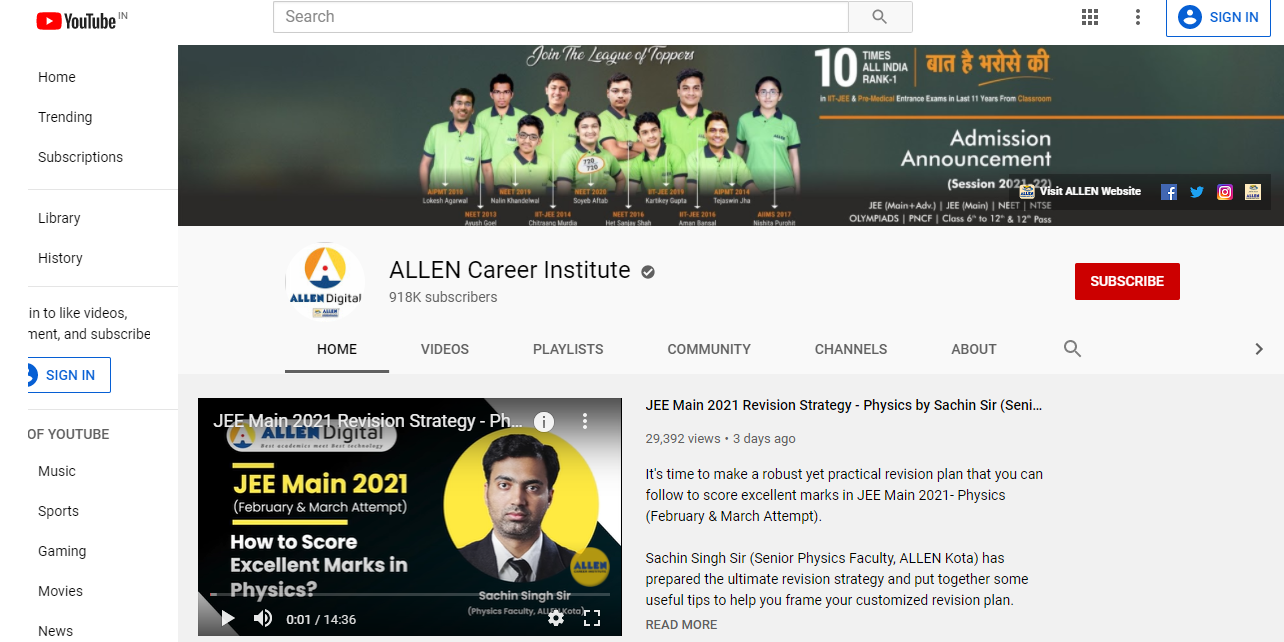Subscribe to ALLEN Career Institute channel
Screen dimensions: 1284x642
coord(1126,281)
